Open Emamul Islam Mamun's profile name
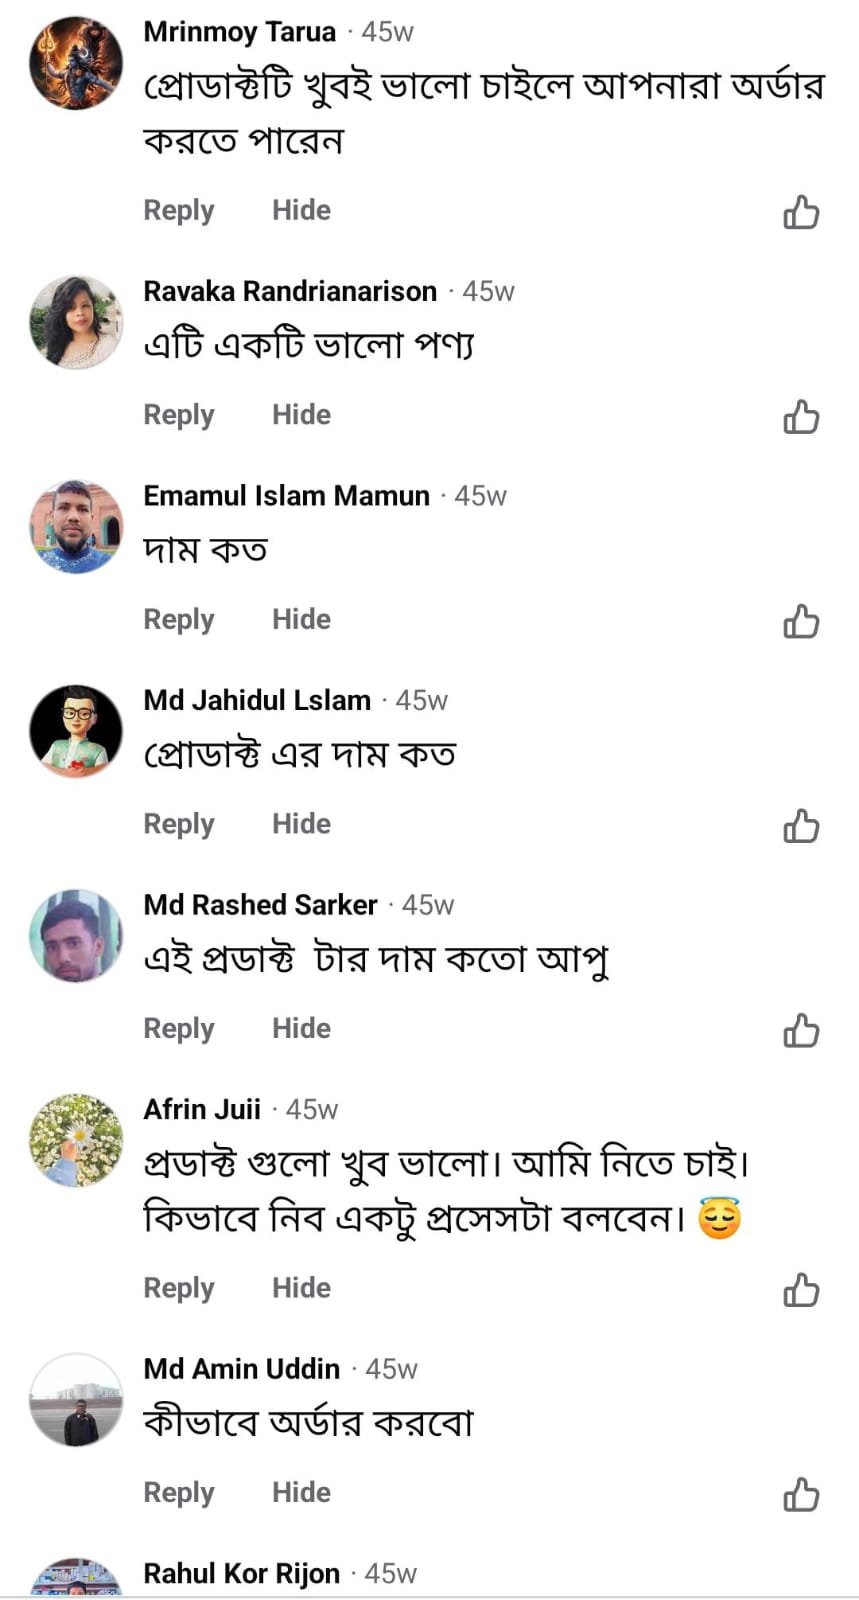859x1600 pixels. tap(286, 496)
